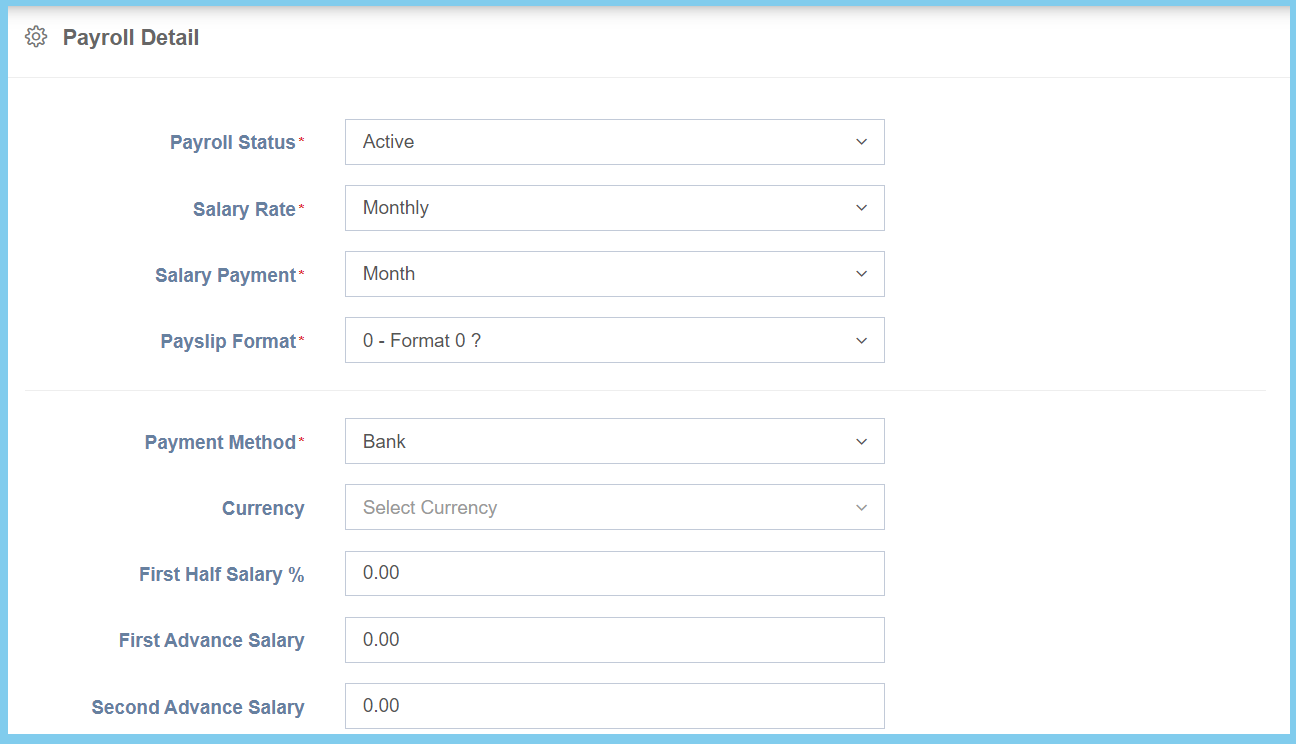Click the chevron arrow on Payment Method
The image size is (1296, 744).
tap(861, 442)
